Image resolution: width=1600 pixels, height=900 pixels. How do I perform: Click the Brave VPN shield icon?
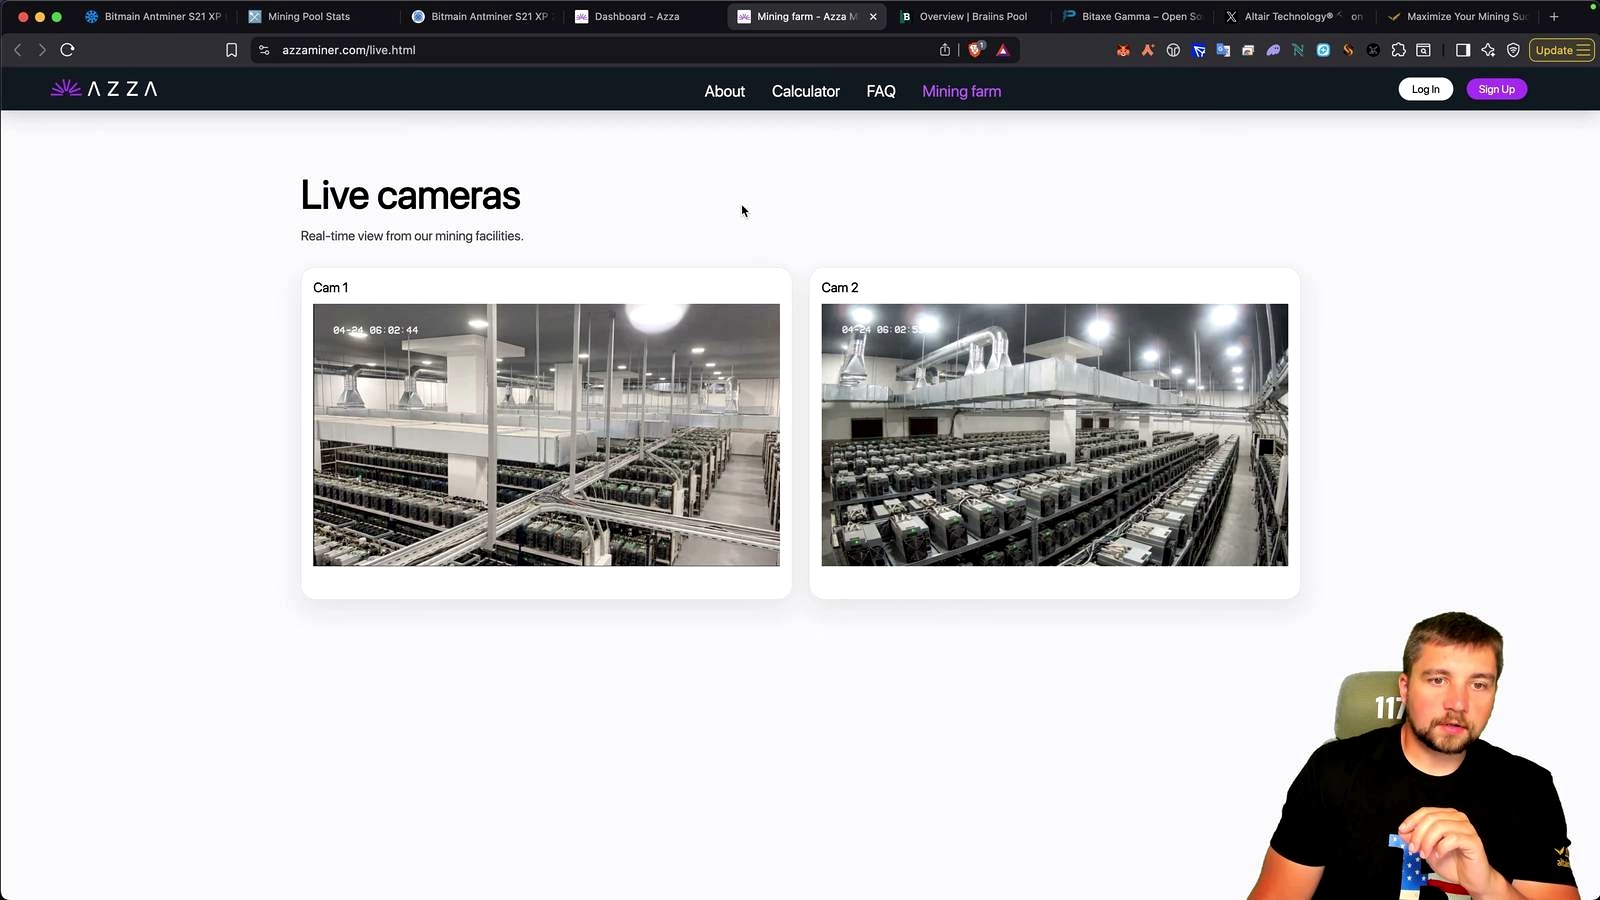[1513, 50]
